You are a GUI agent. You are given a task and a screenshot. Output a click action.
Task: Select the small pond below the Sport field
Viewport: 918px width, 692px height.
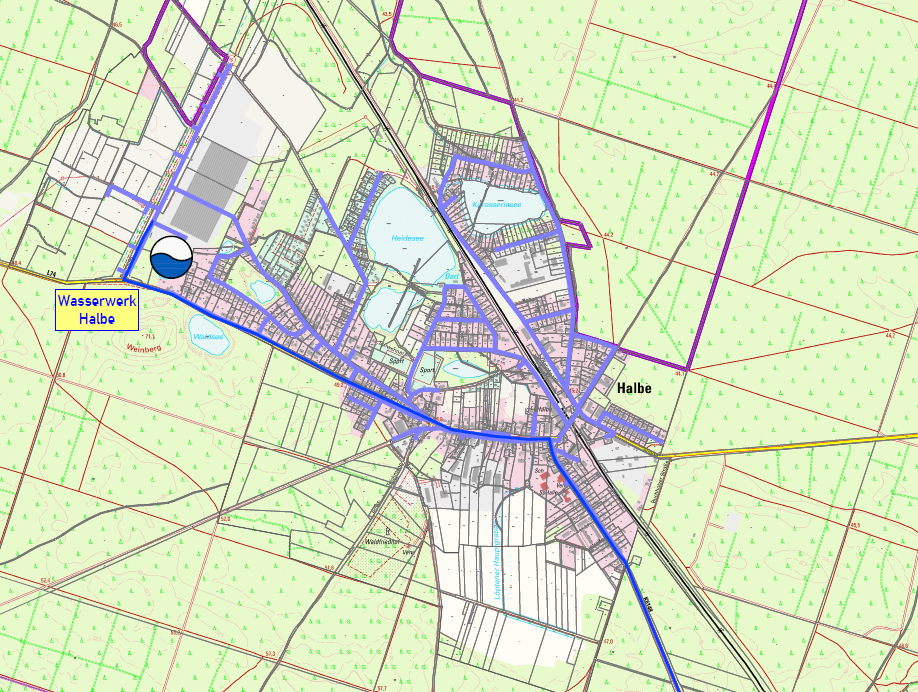(x=463, y=369)
